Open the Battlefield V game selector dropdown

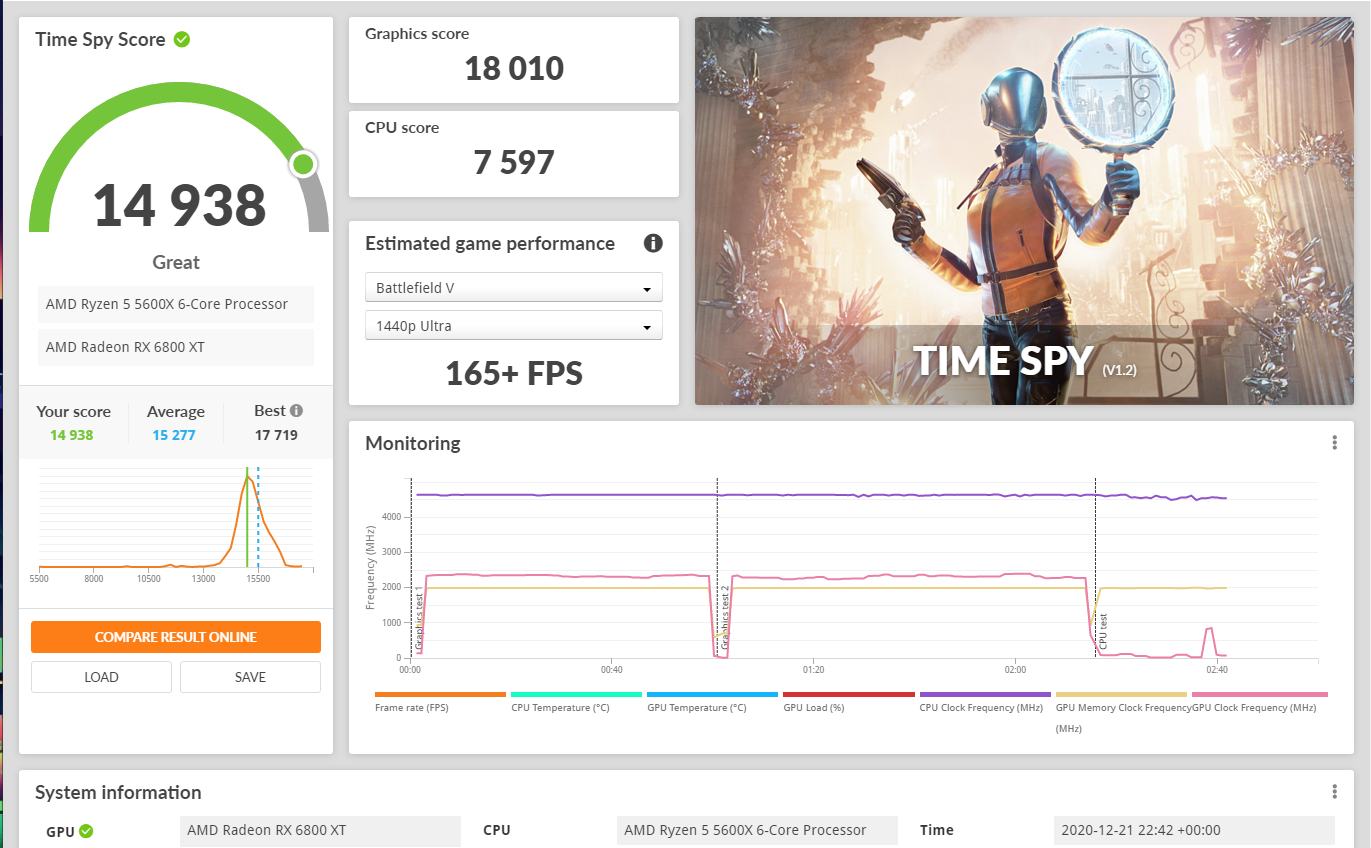click(513, 287)
